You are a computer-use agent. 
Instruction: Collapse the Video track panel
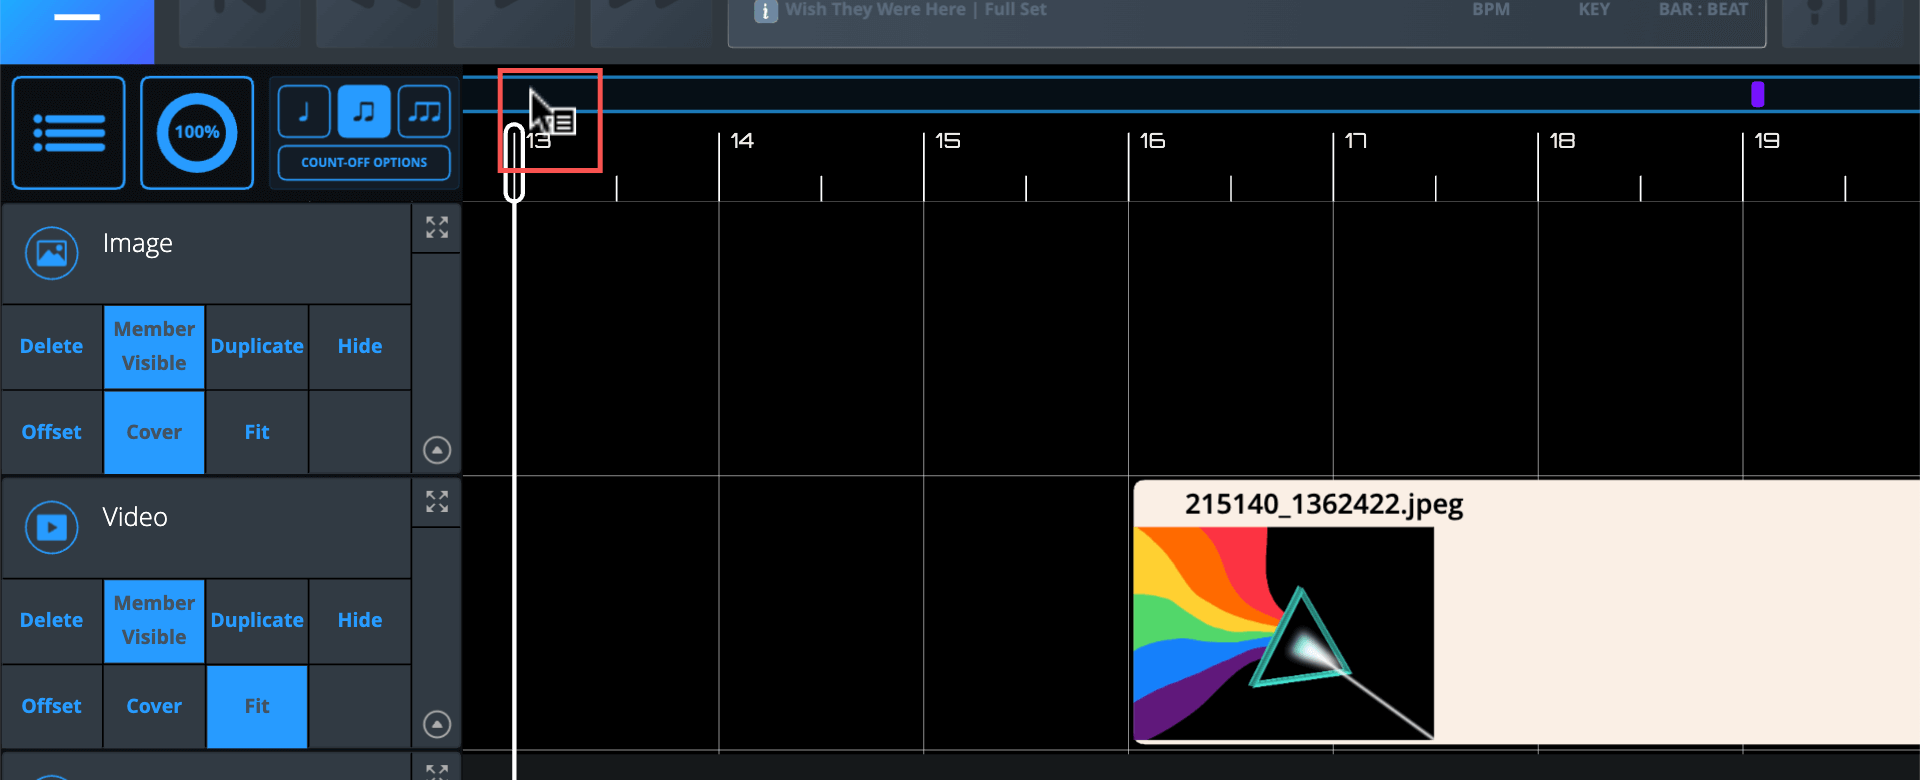coord(437,724)
